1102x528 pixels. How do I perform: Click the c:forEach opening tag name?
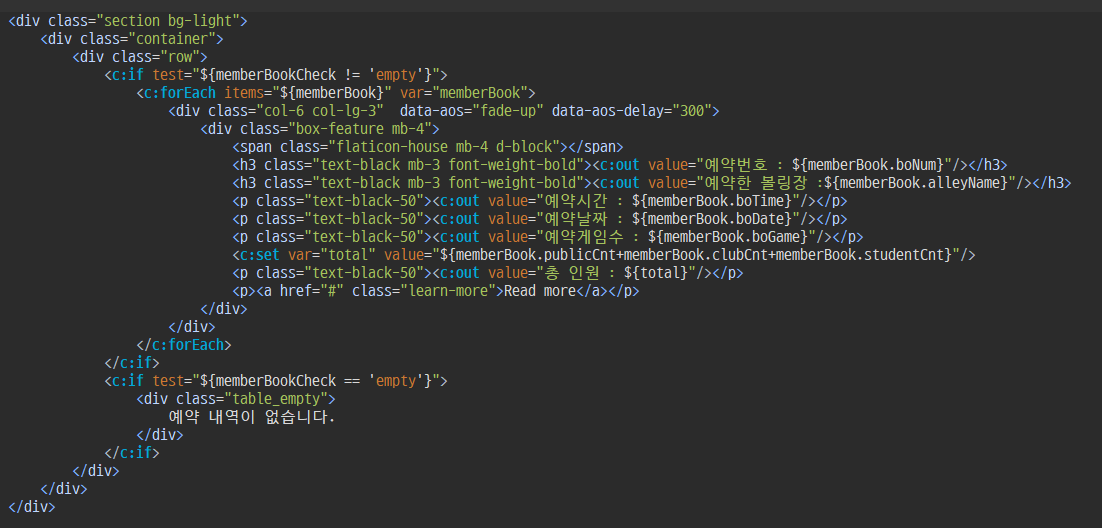[180, 92]
